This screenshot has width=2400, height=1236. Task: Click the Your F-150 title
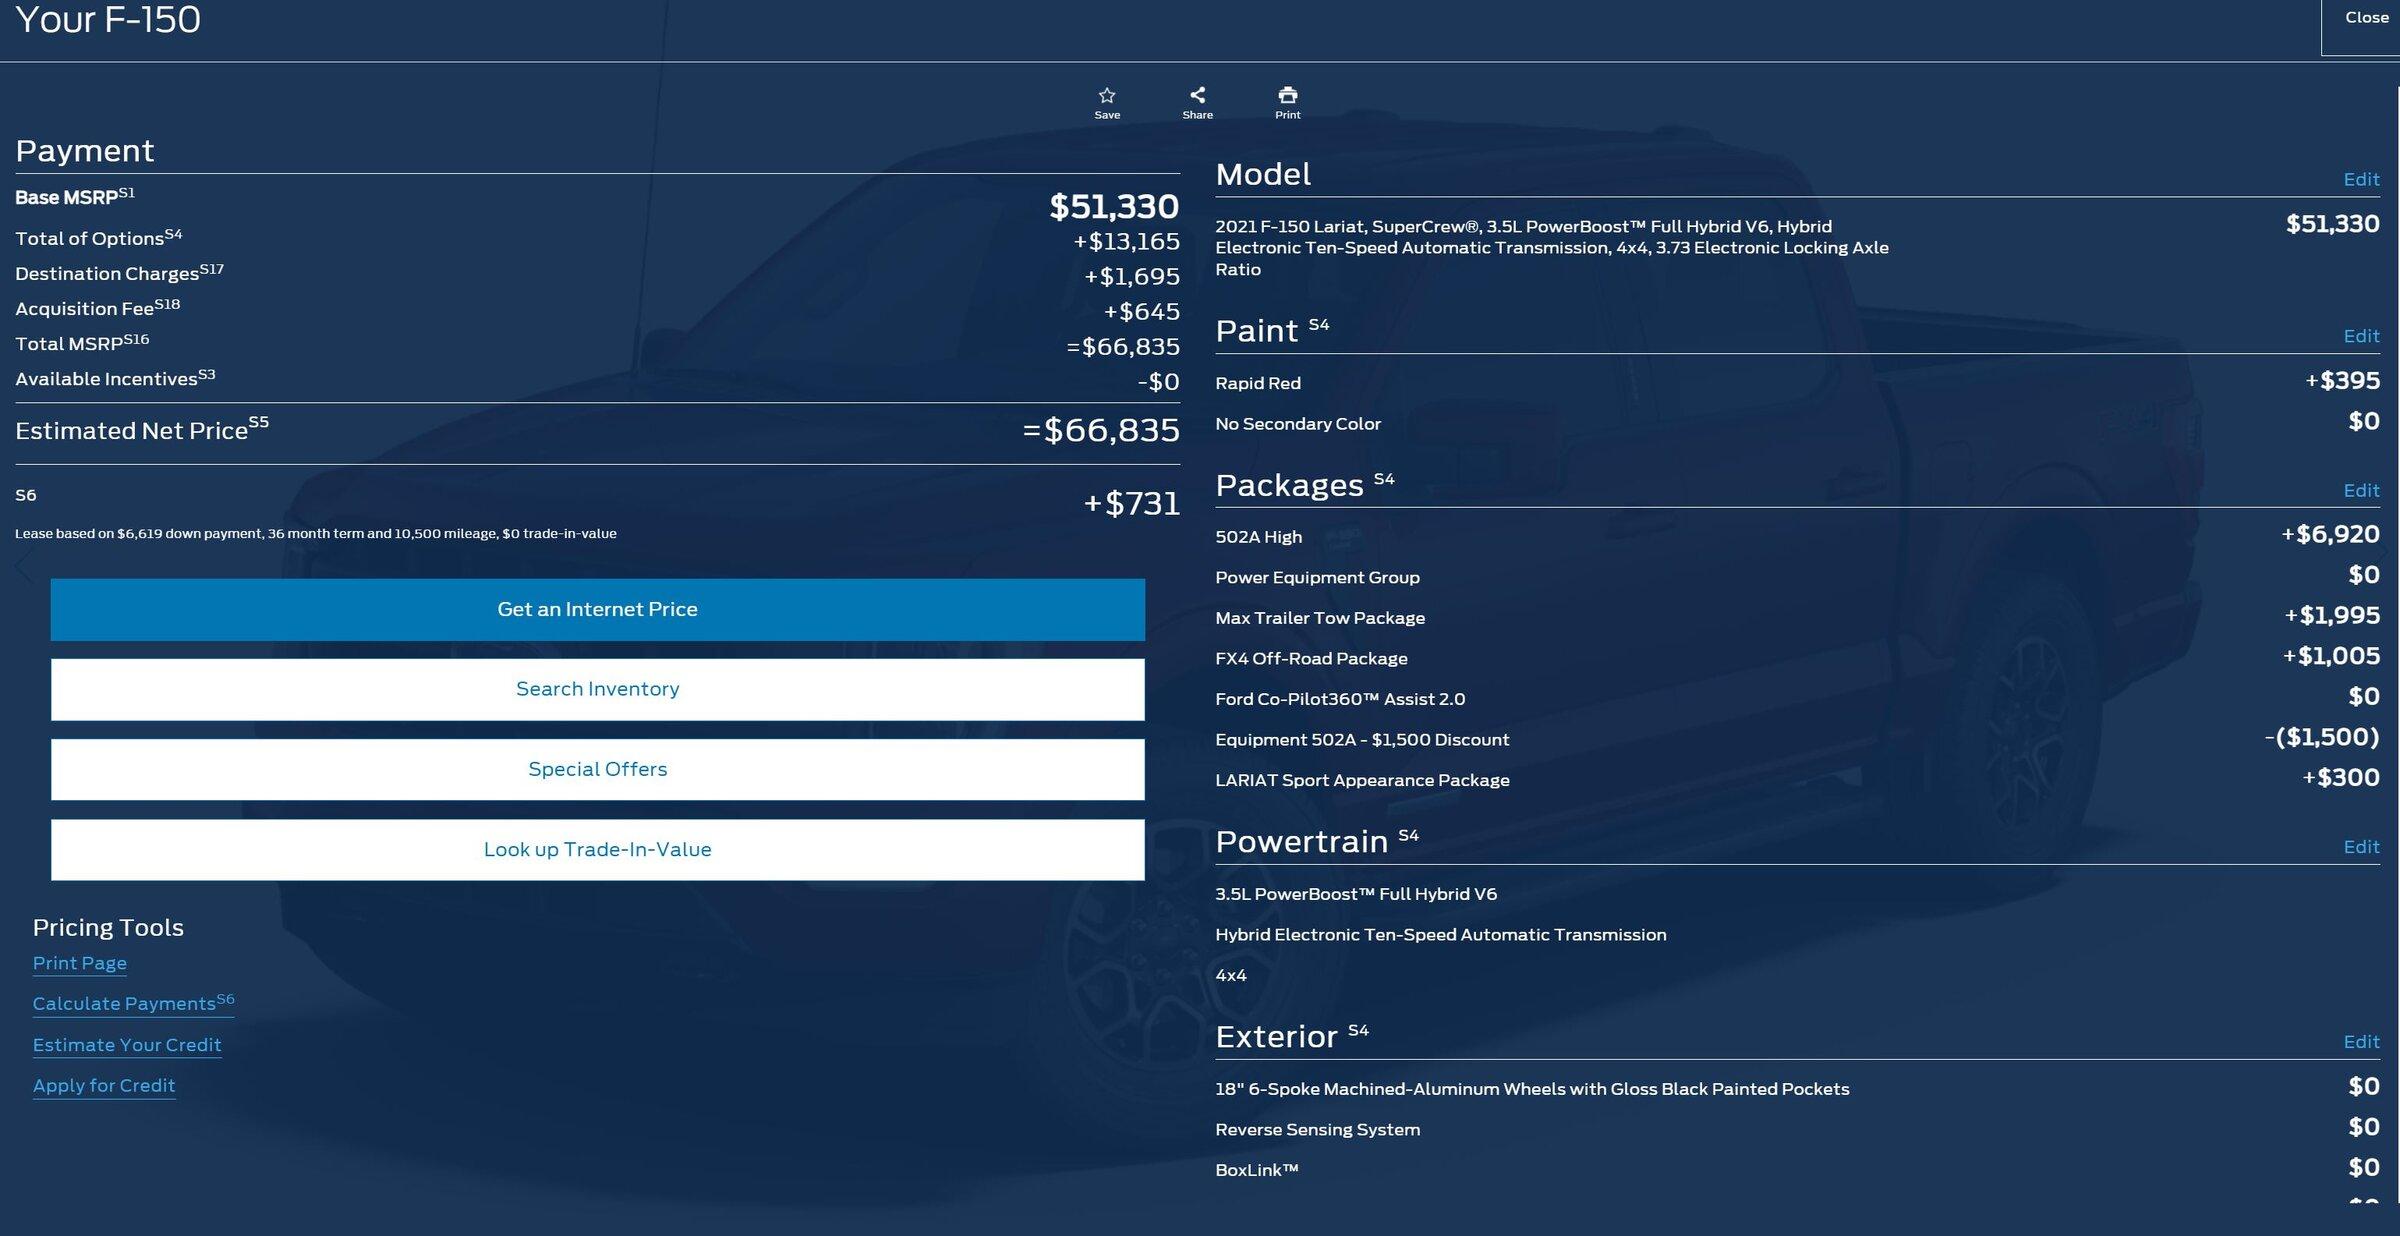click(x=108, y=20)
